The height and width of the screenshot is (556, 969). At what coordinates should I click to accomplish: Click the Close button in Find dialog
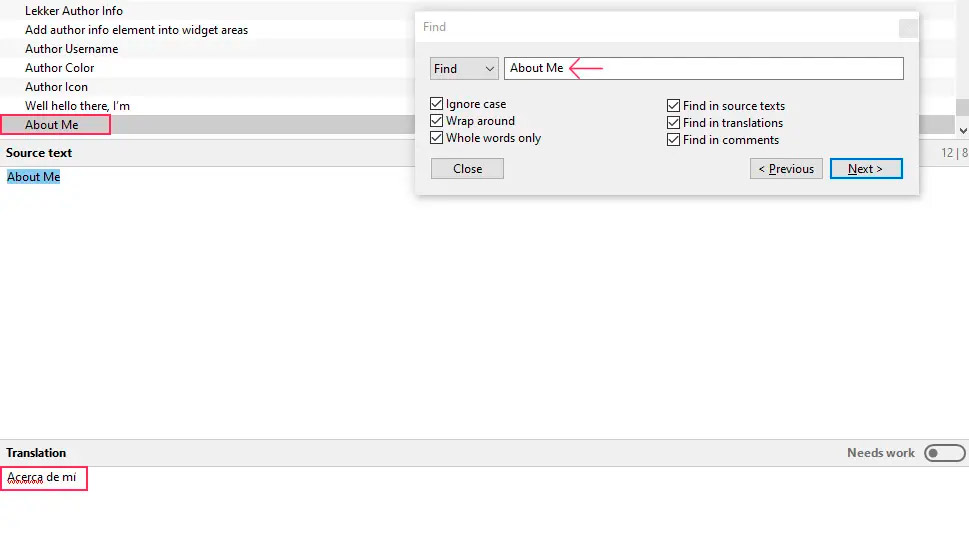click(467, 169)
